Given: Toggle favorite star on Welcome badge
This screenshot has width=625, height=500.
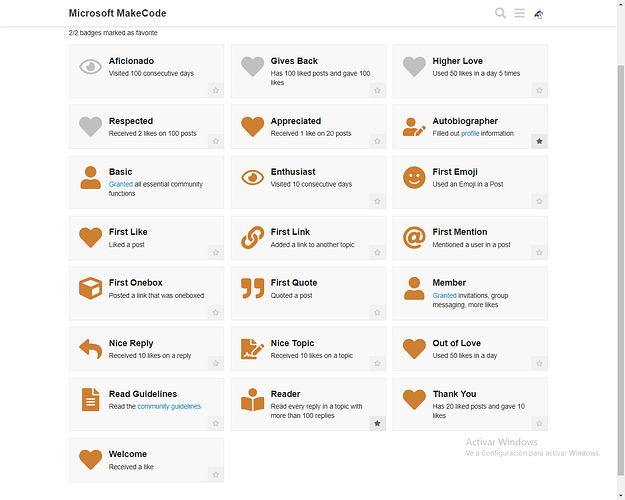Looking at the screenshot, I should click(216, 475).
